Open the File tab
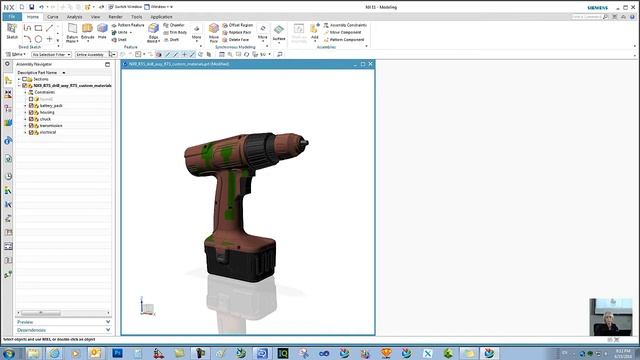 pyautogui.click(x=12, y=17)
